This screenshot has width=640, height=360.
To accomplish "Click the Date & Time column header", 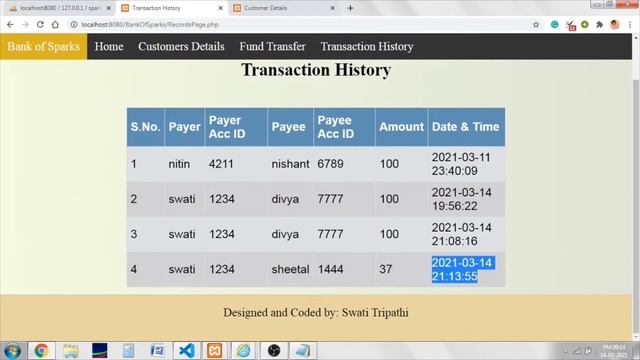I will tap(466, 127).
